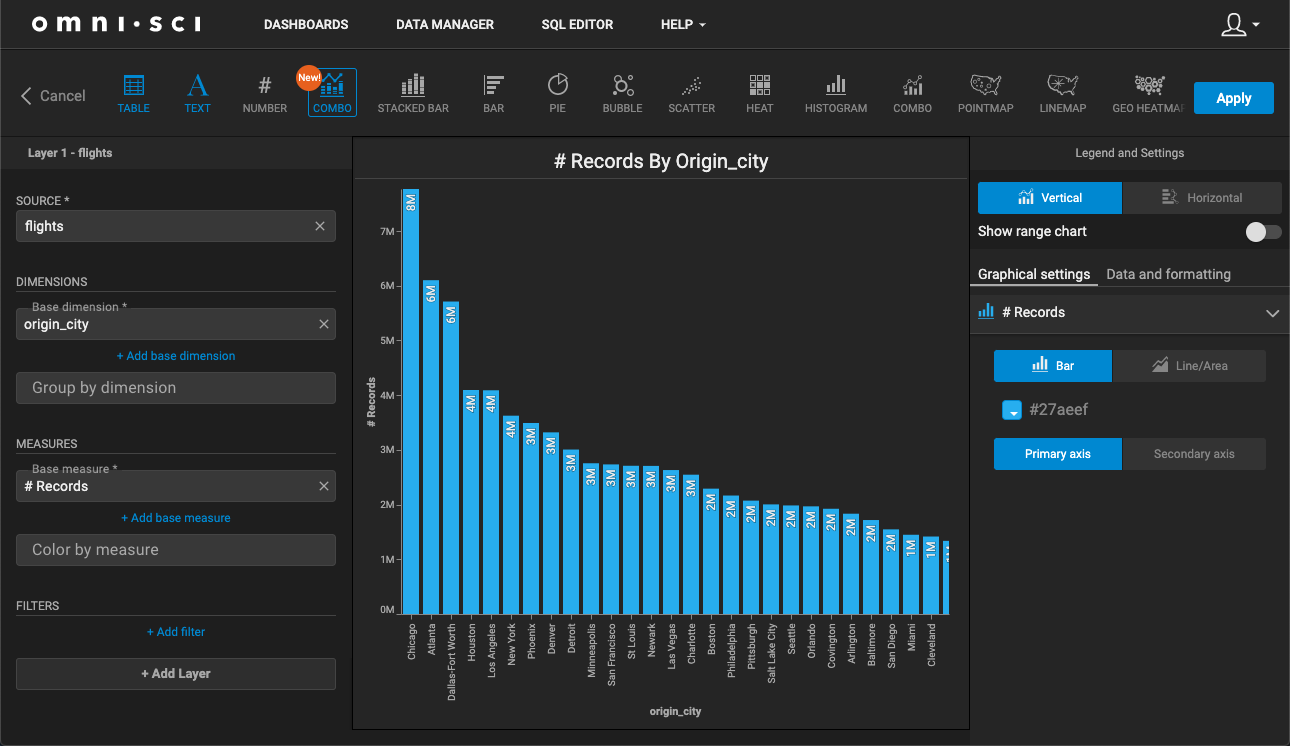Image resolution: width=1290 pixels, height=746 pixels.
Task: Toggle the Show range chart switch
Action: [x=1263, y=232]
